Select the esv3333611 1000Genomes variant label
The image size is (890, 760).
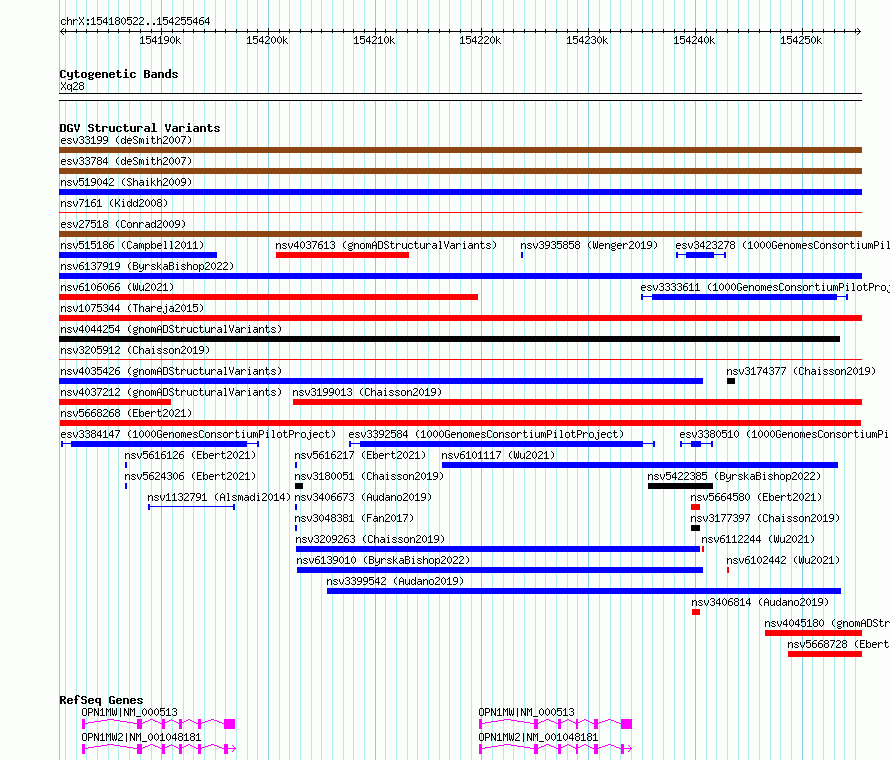(x=765, y=287)
